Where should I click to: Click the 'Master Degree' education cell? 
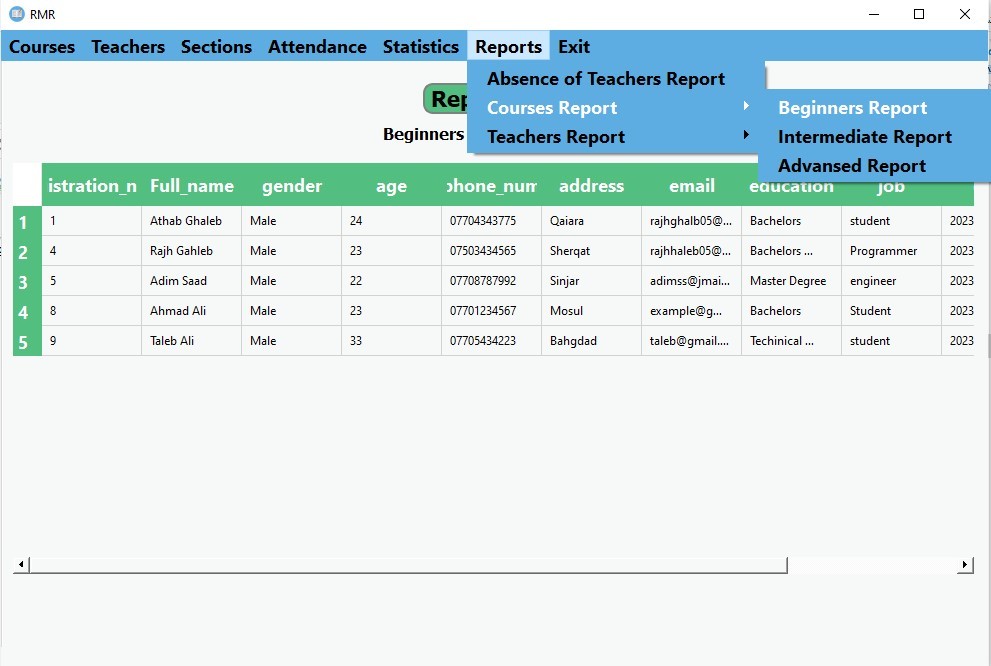click(x=791, y=281)
